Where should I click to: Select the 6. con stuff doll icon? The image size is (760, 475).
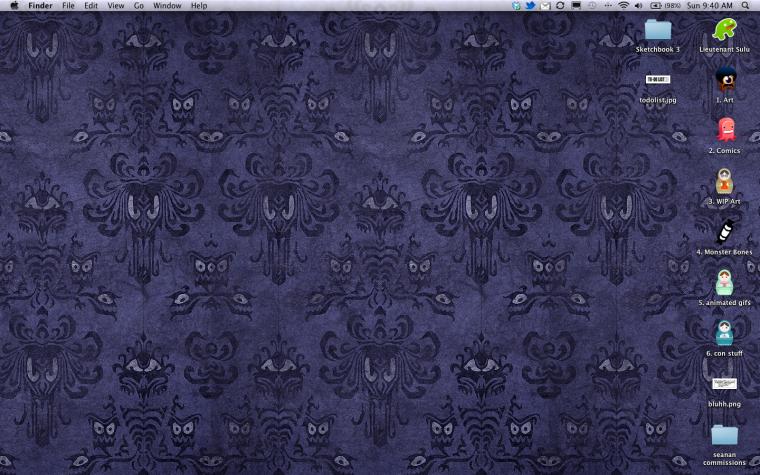(724, 332)
